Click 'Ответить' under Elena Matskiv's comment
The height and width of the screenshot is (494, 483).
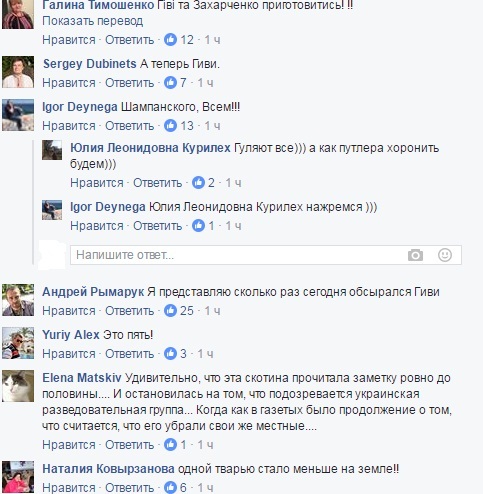130,445
